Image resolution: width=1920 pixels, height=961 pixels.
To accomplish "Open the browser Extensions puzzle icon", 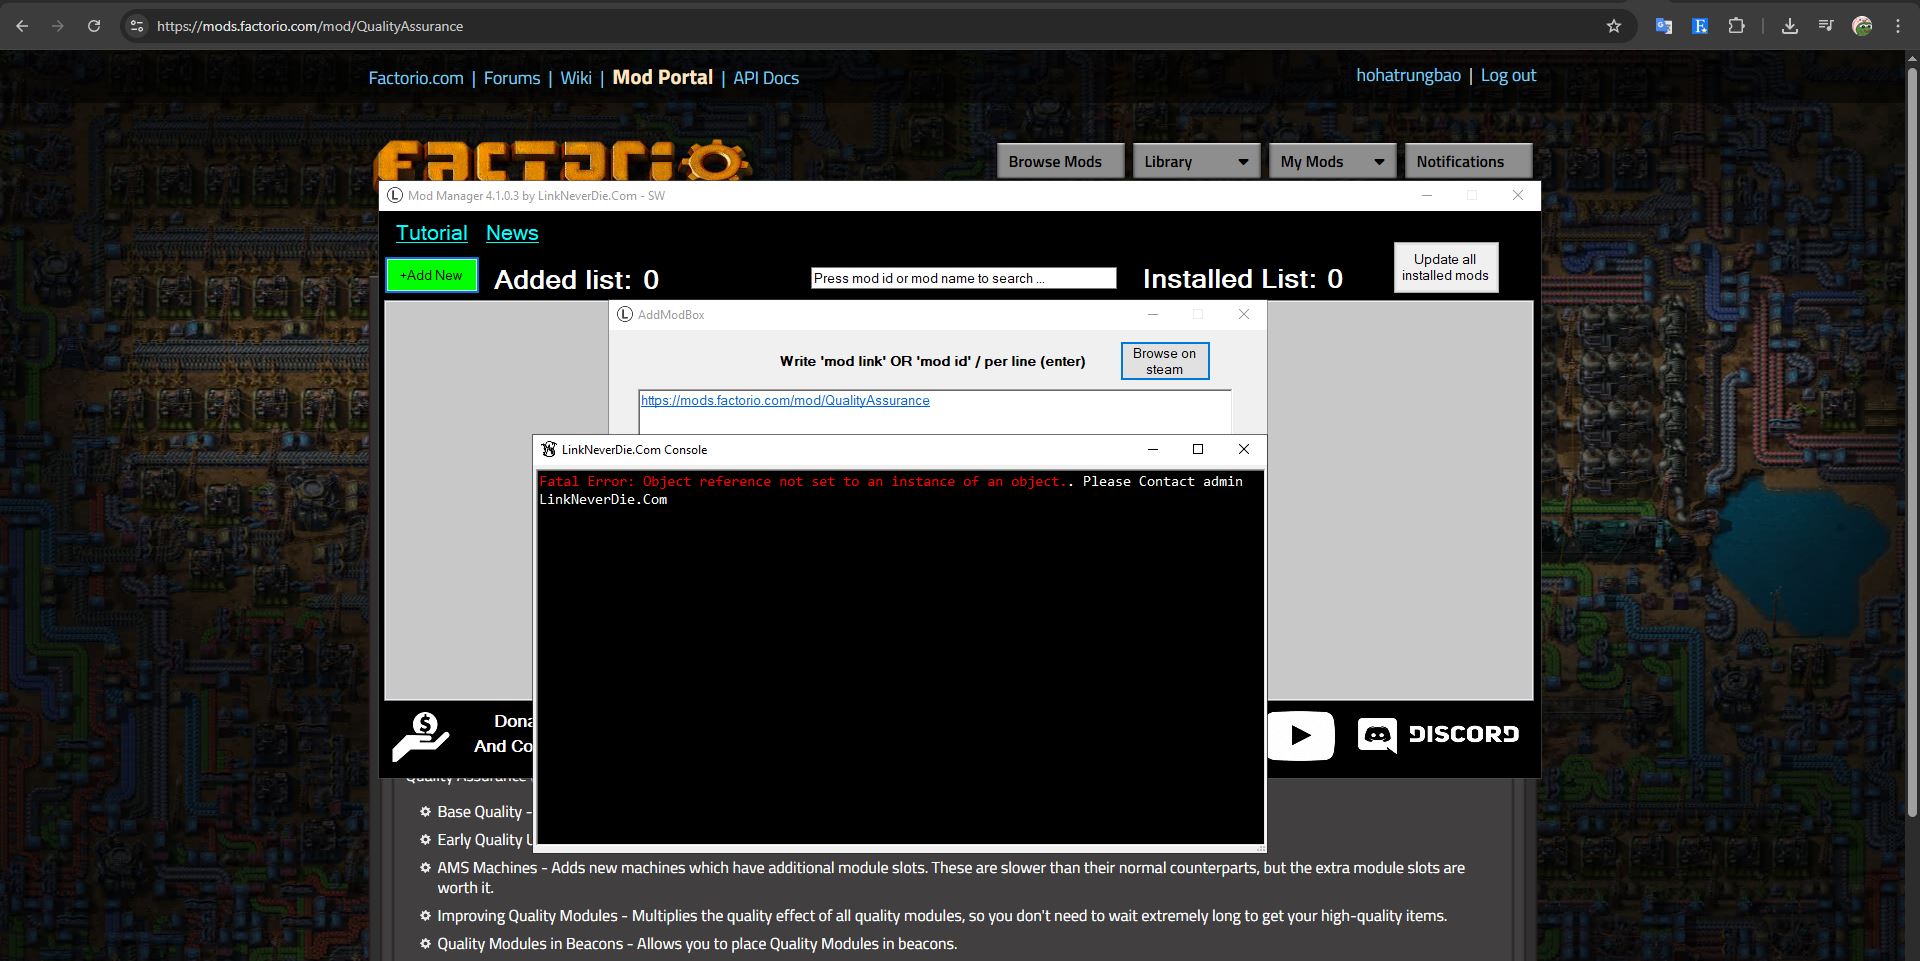I will click(x=1737, y=26).
